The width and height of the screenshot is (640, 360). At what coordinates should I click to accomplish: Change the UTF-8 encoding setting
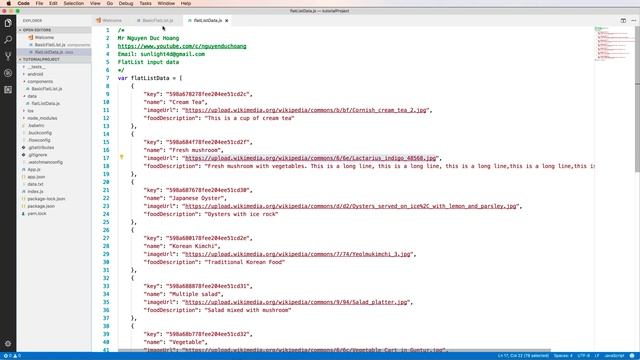pos(584,356)
